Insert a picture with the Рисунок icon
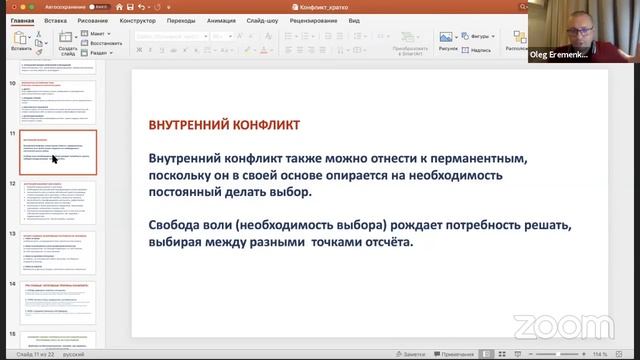 point(446,37)
